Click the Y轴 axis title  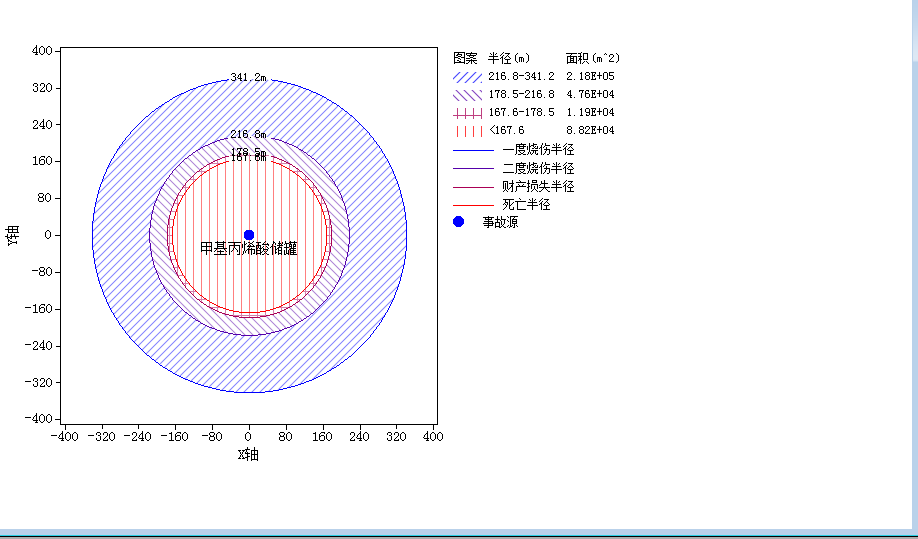13,235
